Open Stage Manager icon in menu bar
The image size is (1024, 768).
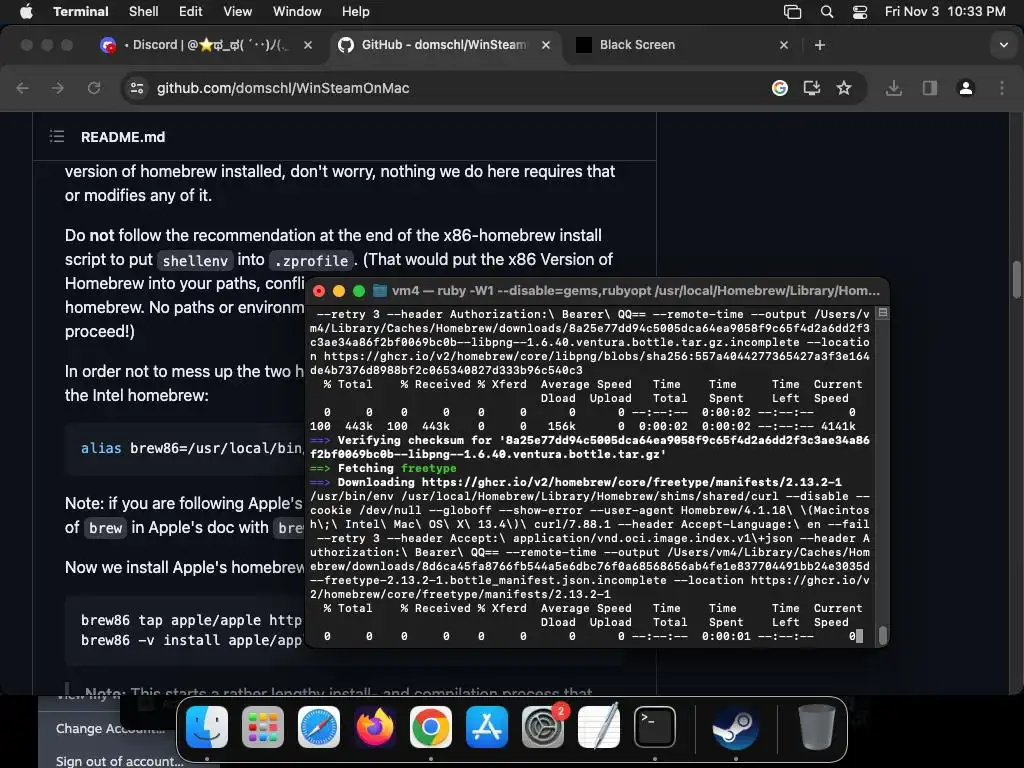792,12
